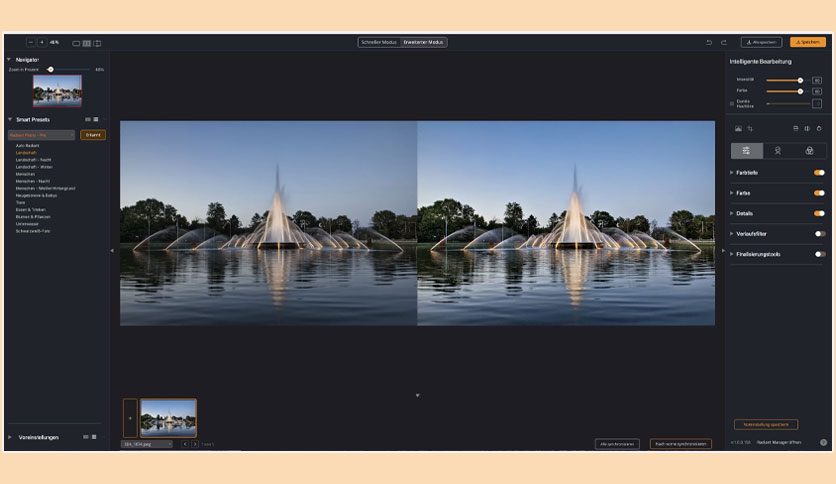Image resolution: width=836 pixels, height=484 pixels.
Task: Expand the Farbtiefe section
Action: tap(732, 173)
